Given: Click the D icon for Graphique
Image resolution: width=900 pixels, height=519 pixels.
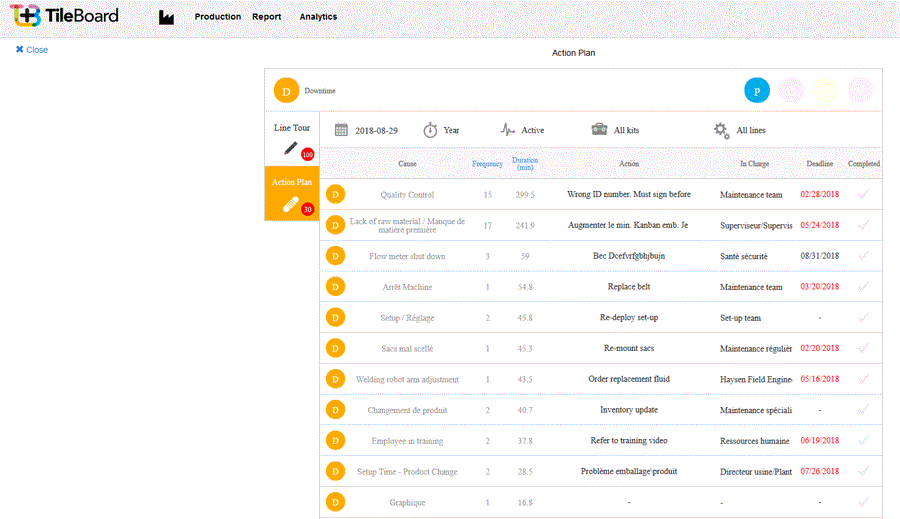Looking at the screenshot, I should (335, 502).
